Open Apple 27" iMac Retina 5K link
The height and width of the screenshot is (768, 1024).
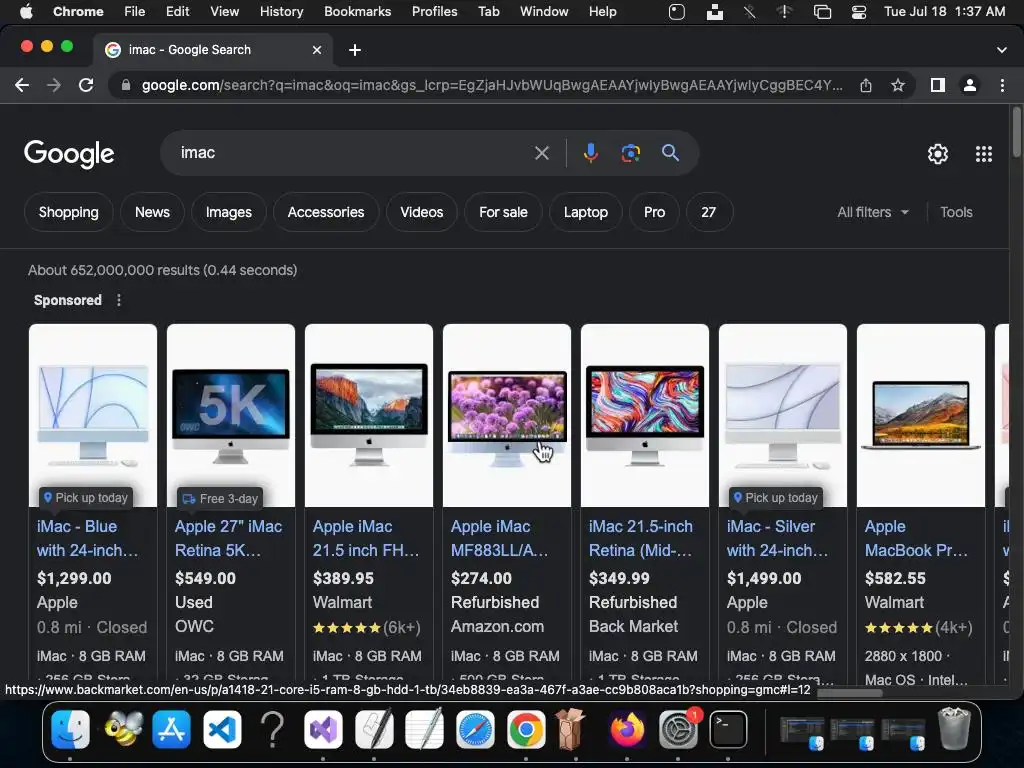click(228, 538)
